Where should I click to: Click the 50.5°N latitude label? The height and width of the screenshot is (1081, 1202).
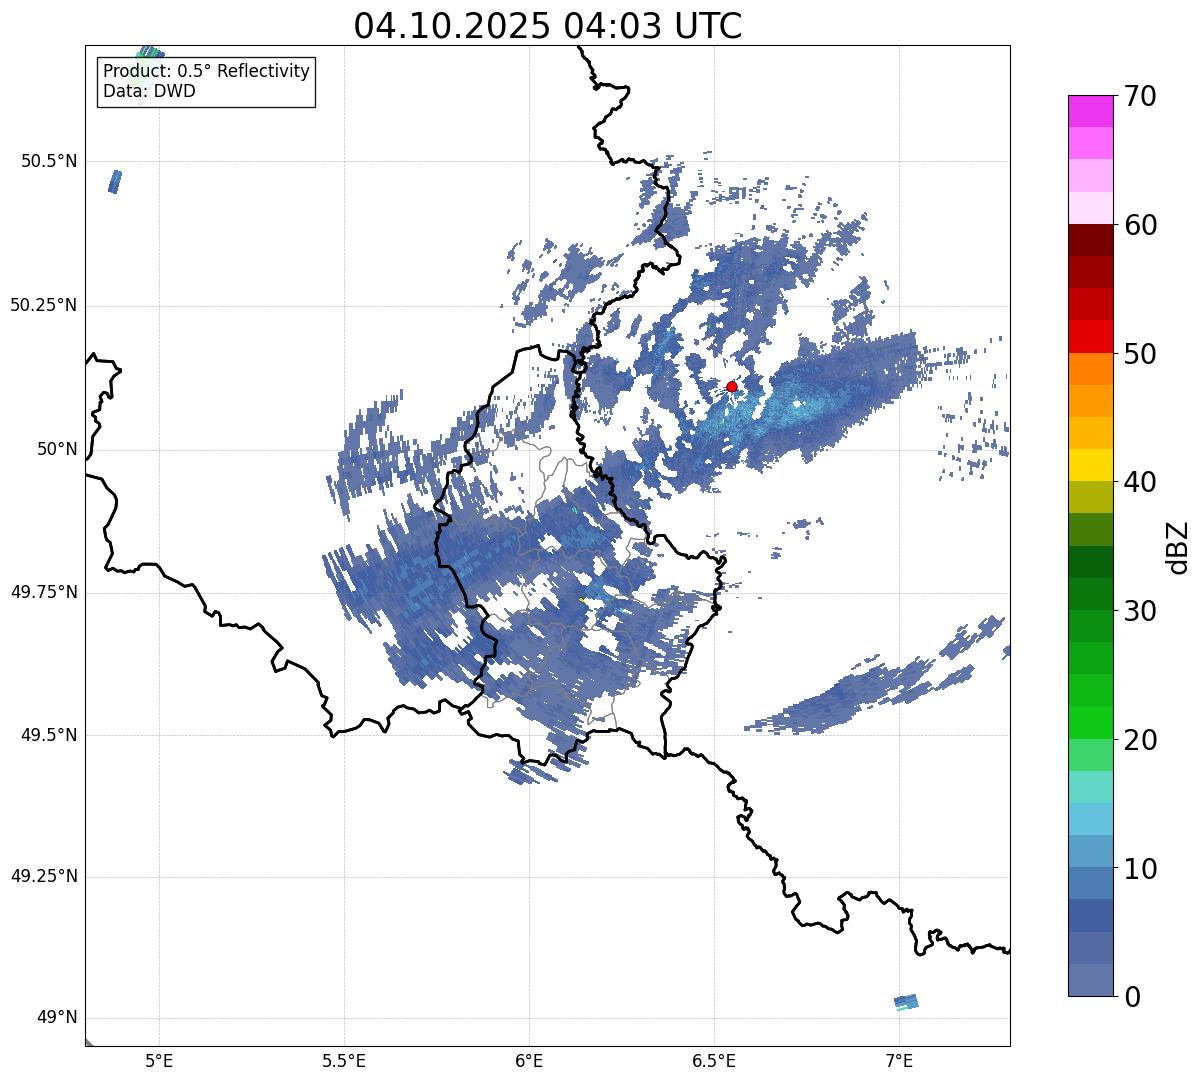49,161
